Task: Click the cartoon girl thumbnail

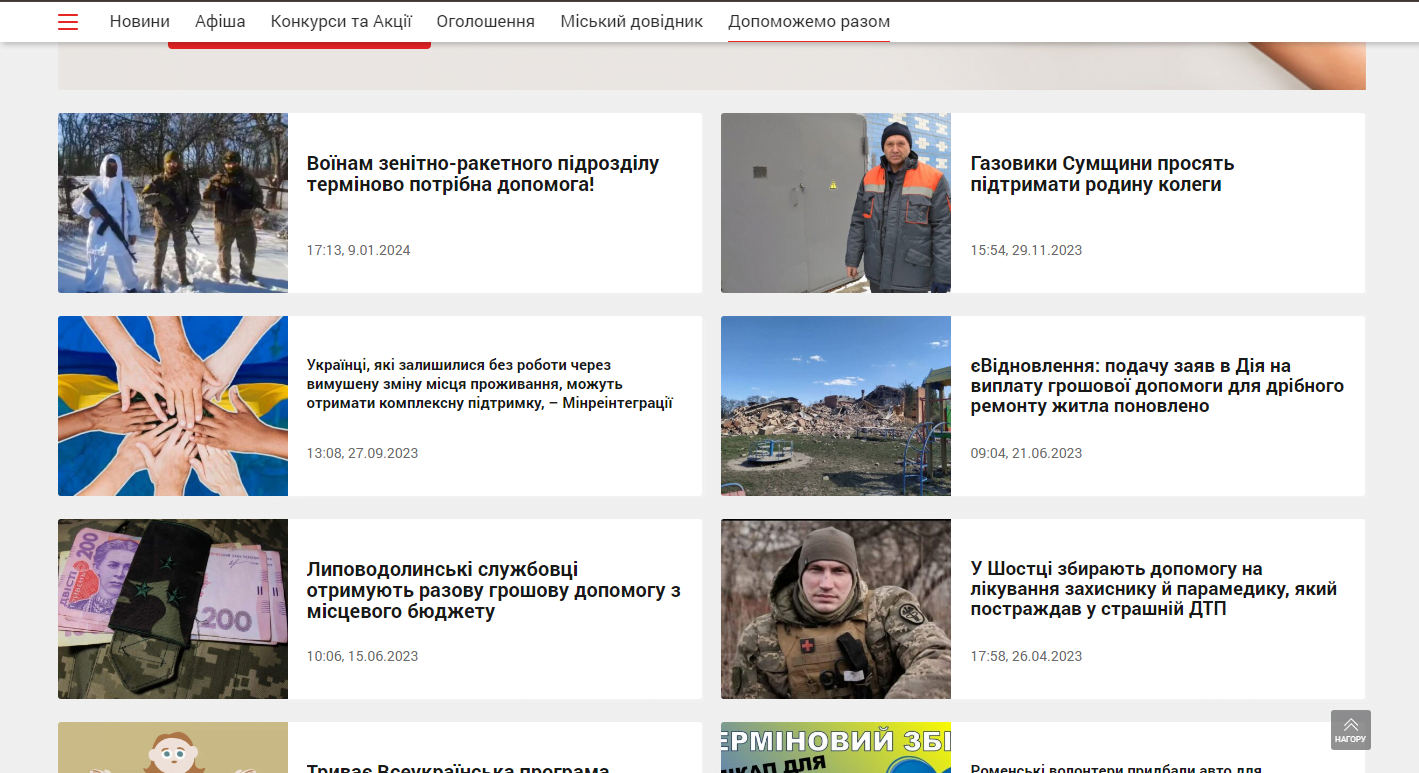Action: 173,748
